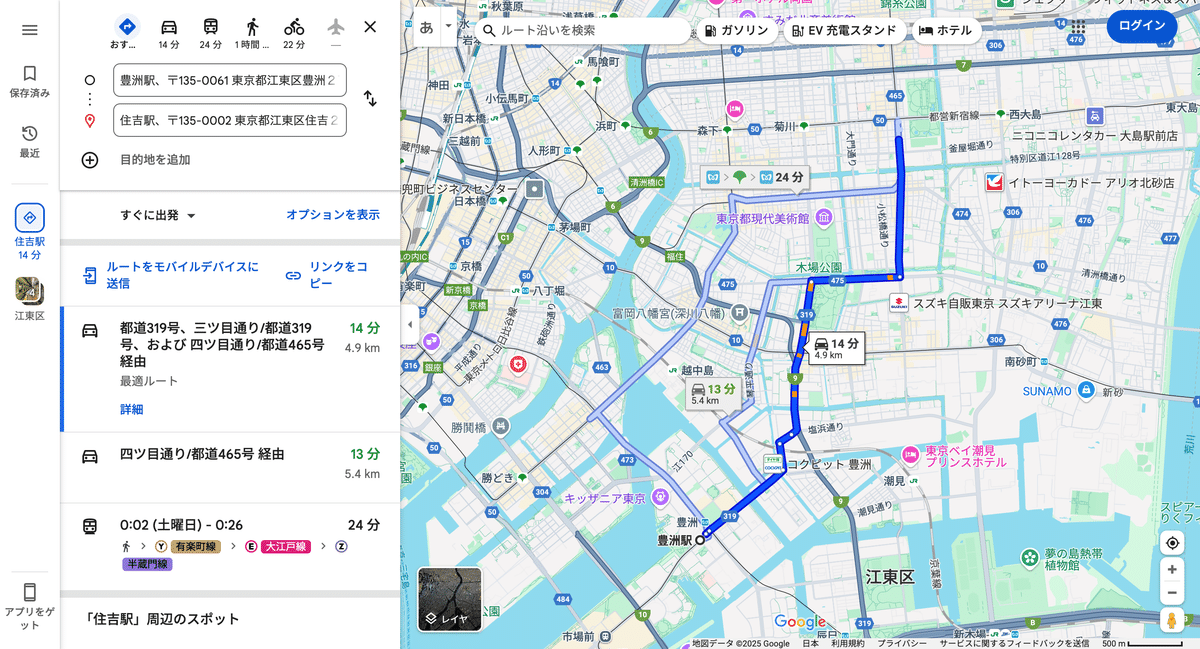Filter by ガソリン gas stations chip
This screenshot has width=1200, height=649.
point(737,30)
